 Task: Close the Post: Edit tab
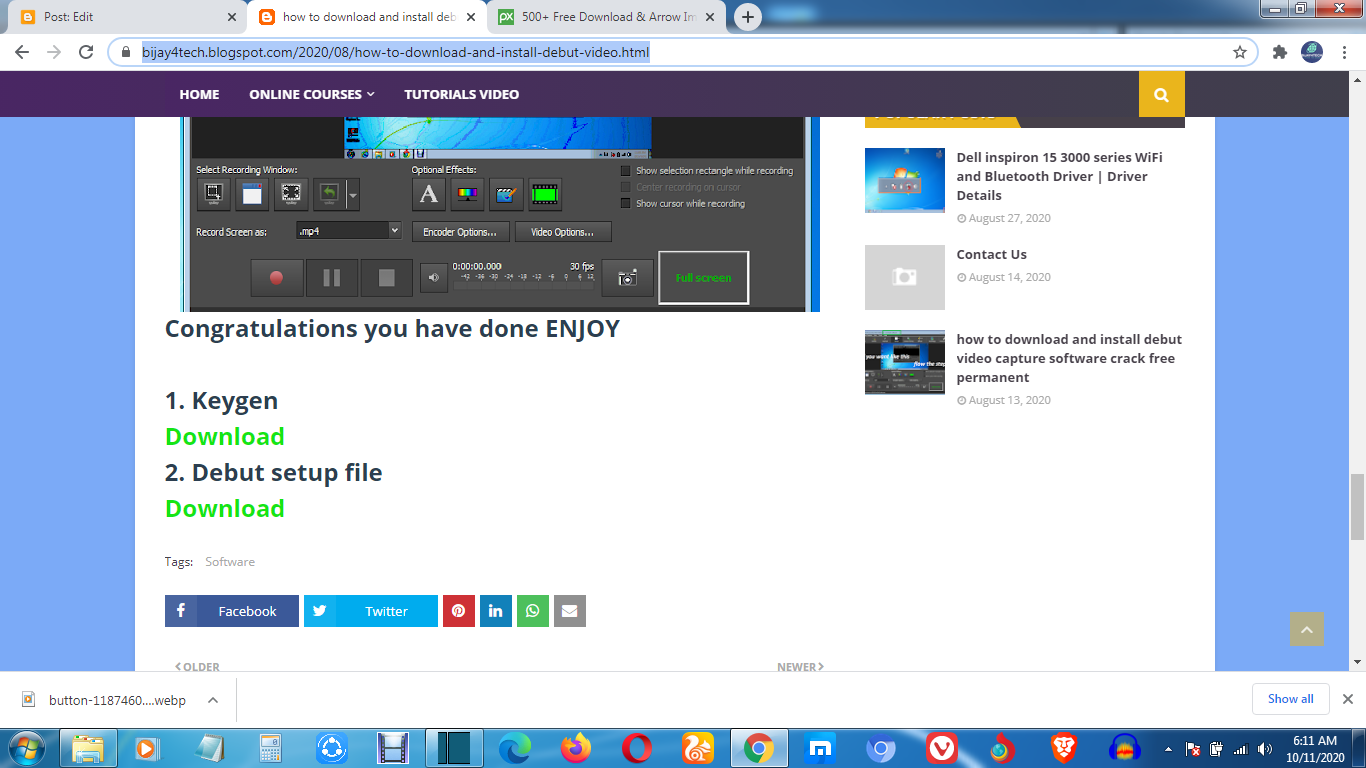pos(232,17)
